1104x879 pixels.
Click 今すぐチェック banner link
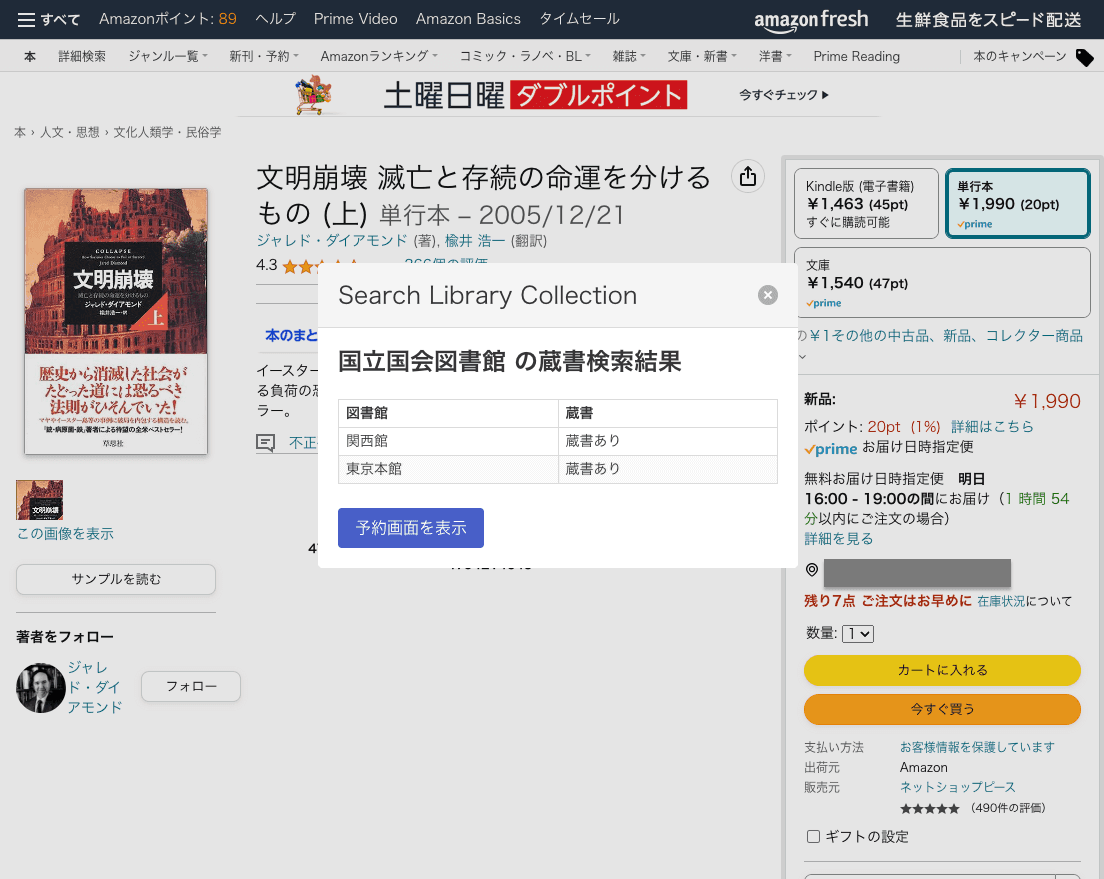[784, 95]
